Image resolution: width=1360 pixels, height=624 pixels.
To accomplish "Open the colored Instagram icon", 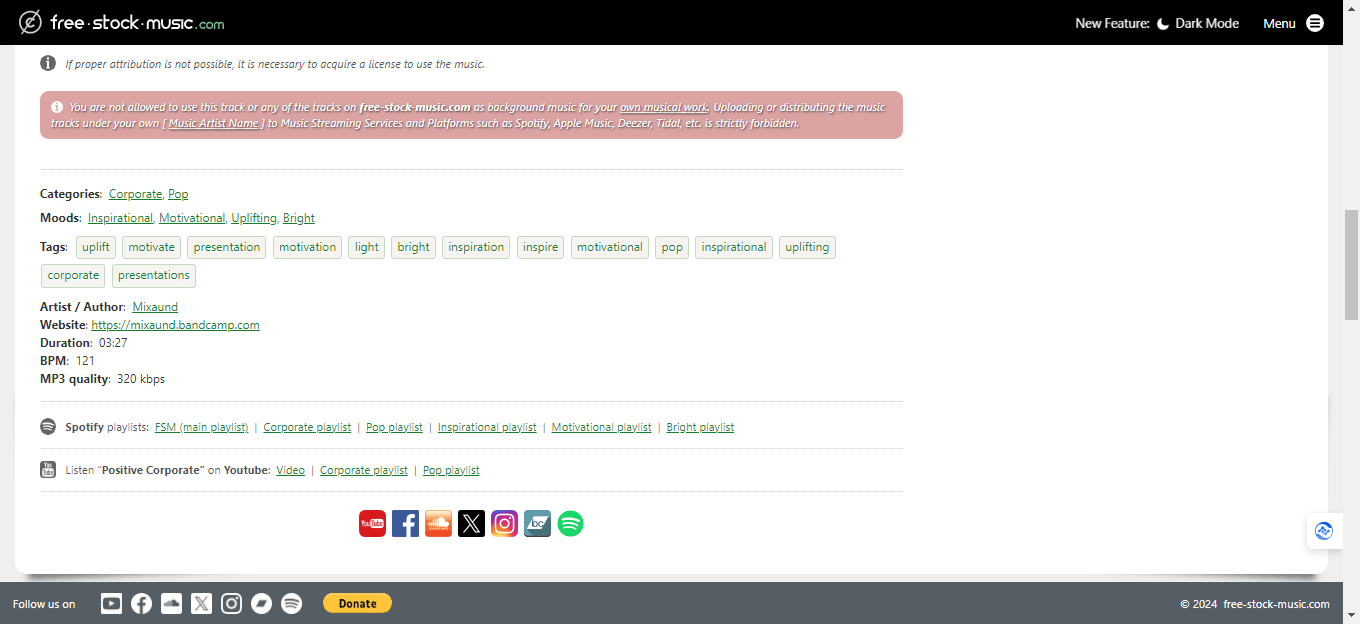I will (x=504, y=523).
